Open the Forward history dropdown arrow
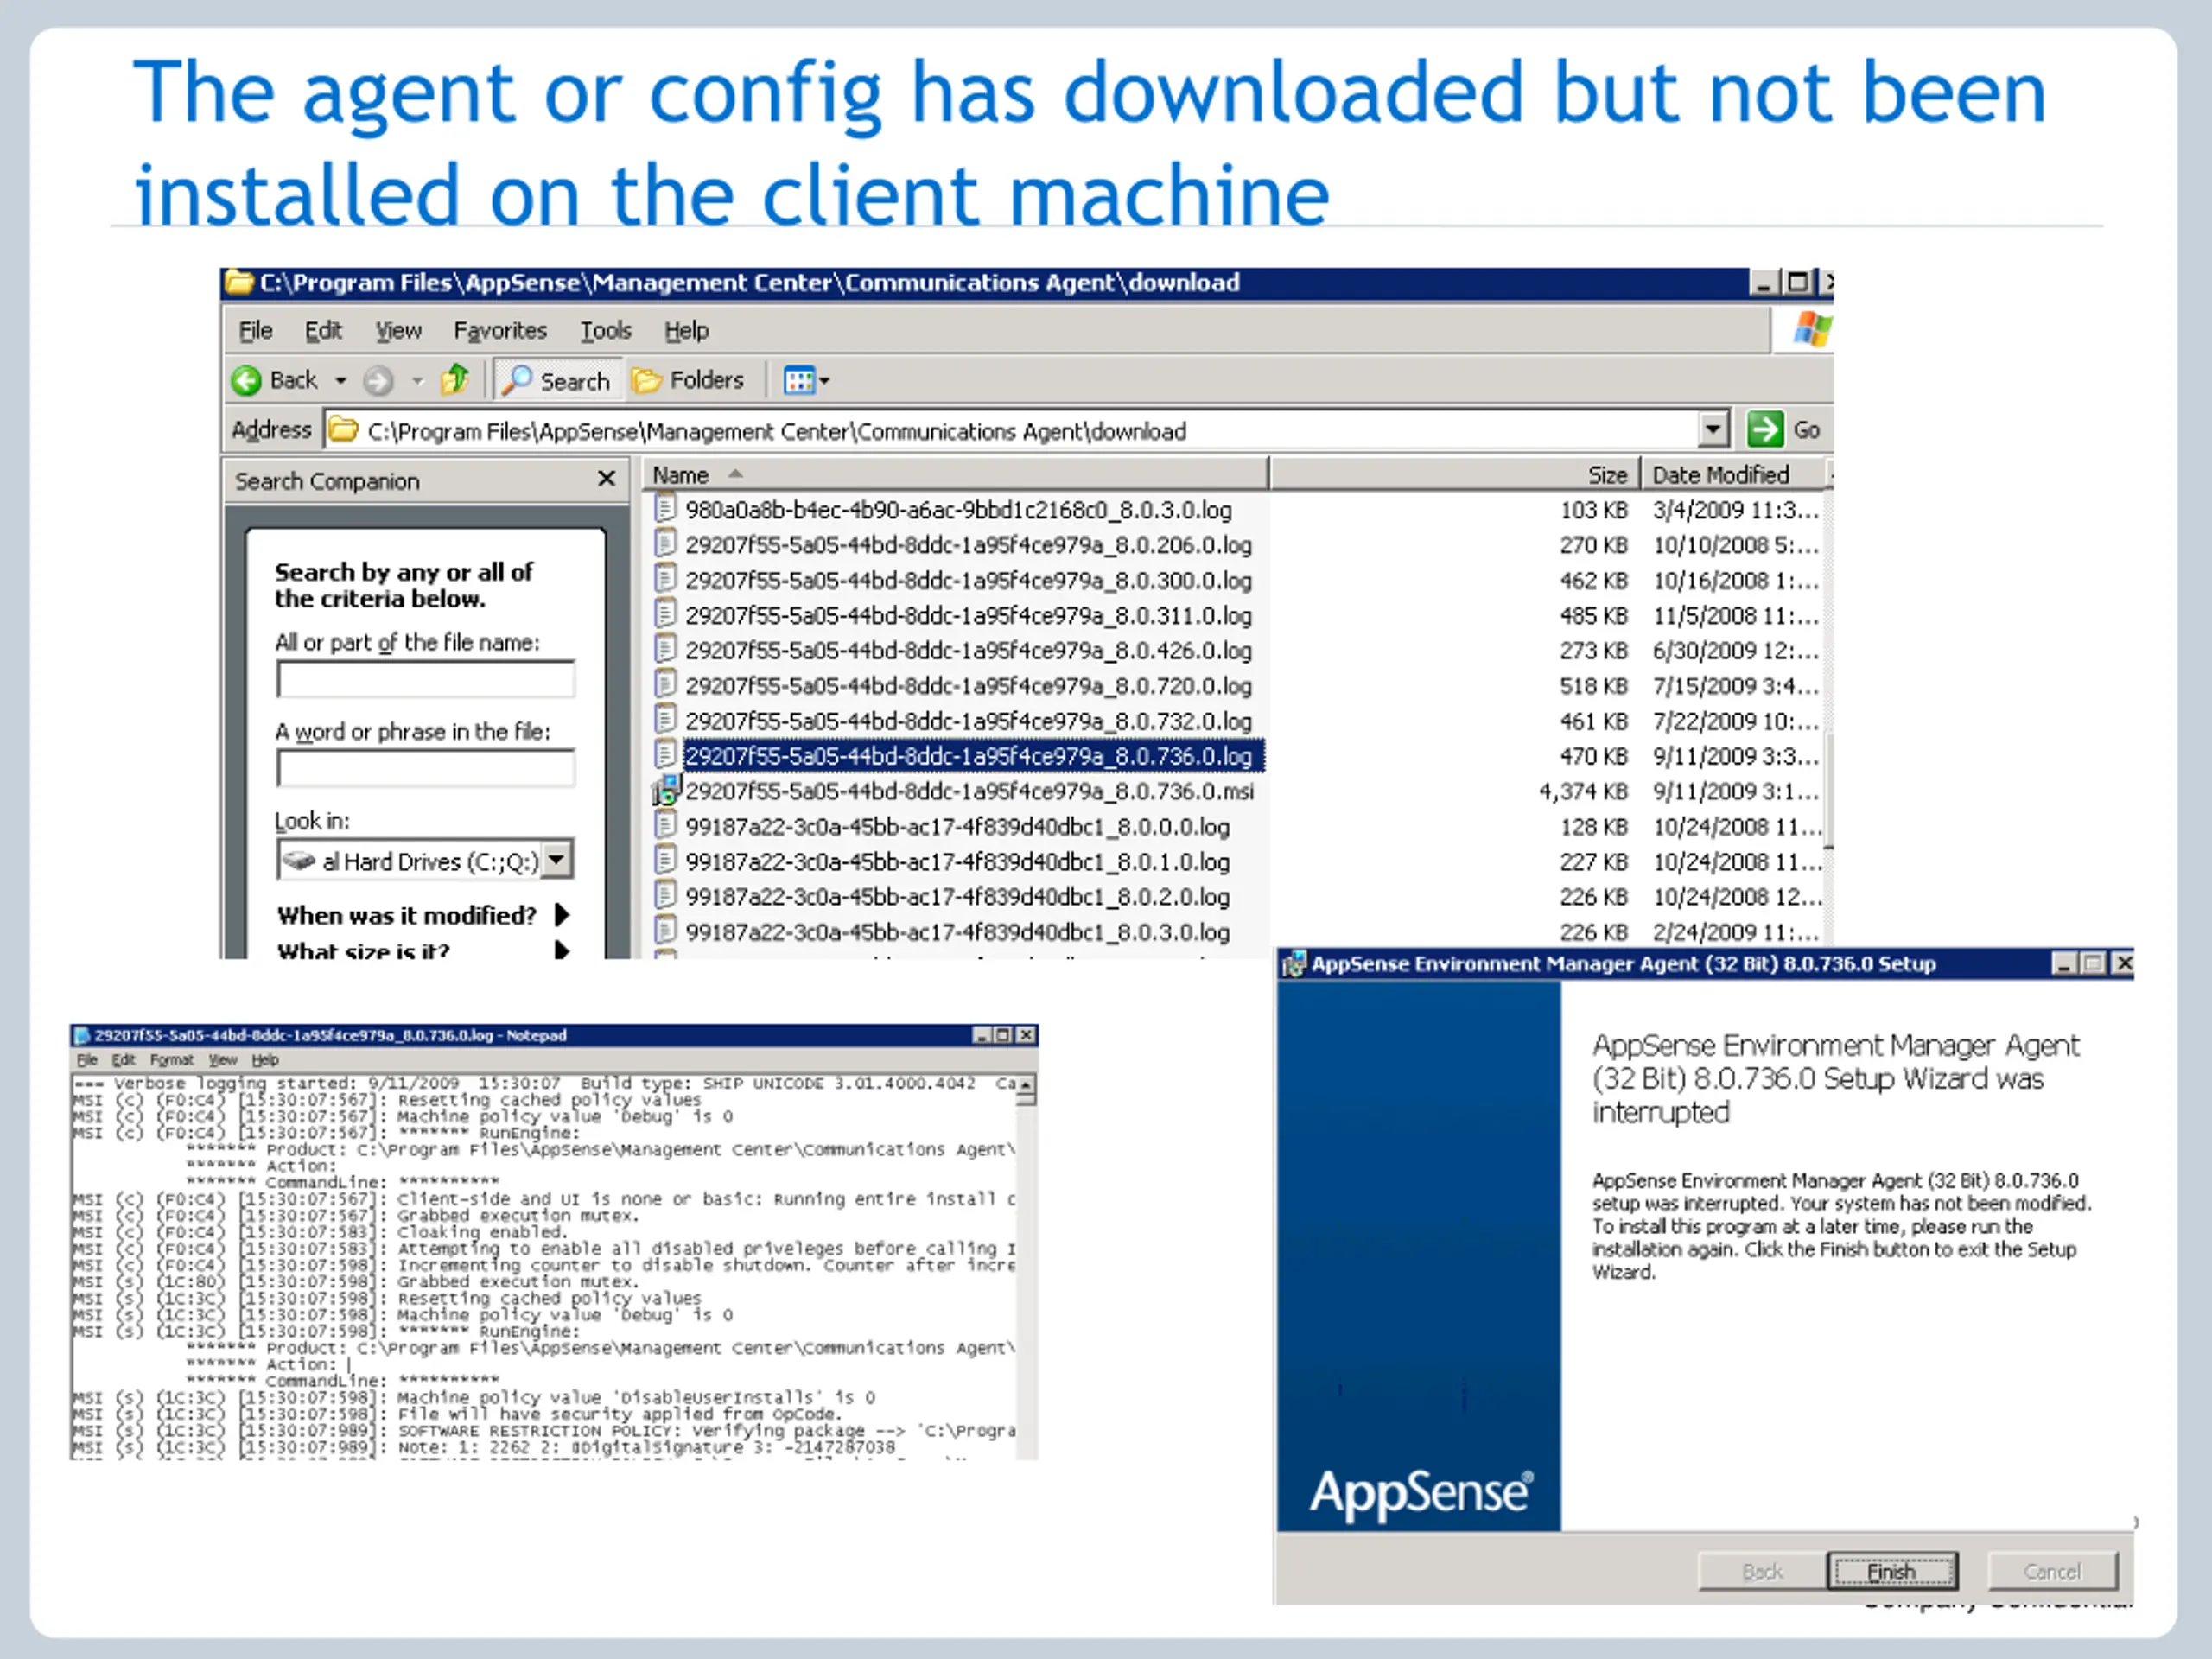Viewport: 2212px width, 1659px height. tap(418, 381)
